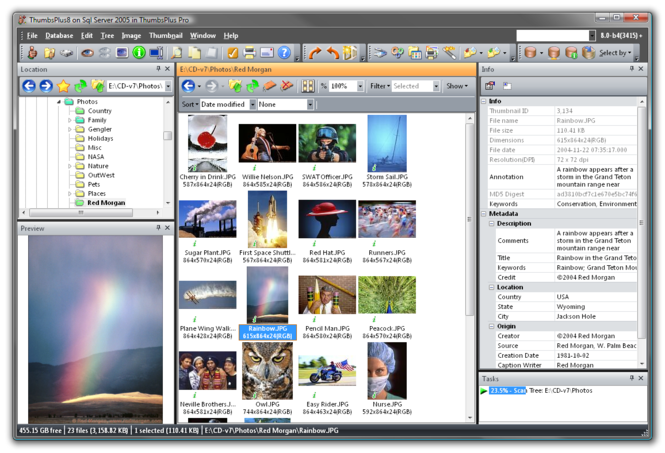Close the Location panel
This screenshot has width=665, height=453.
(x=168, y=69)
